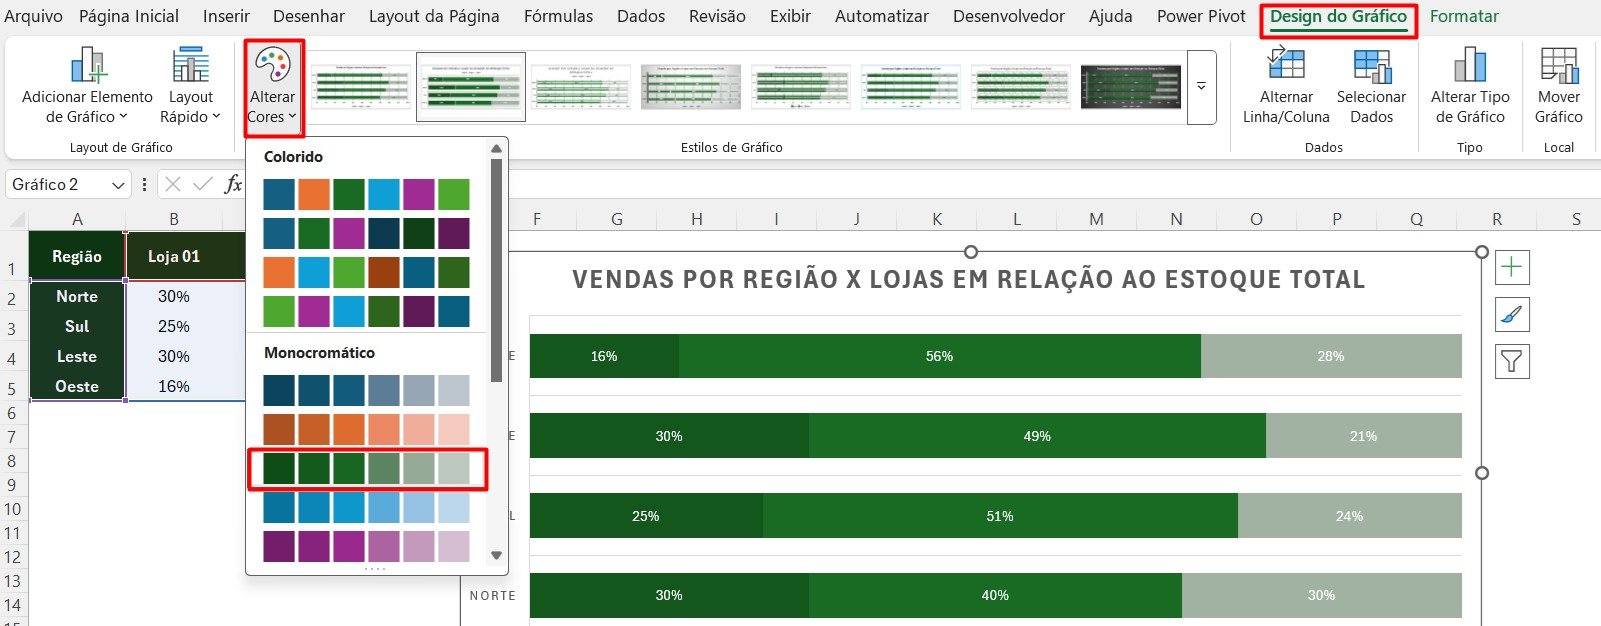Viewport: 1601px width, 626px height.
Task: Select the 25% cell for Sul
Action: click(174, 326)
